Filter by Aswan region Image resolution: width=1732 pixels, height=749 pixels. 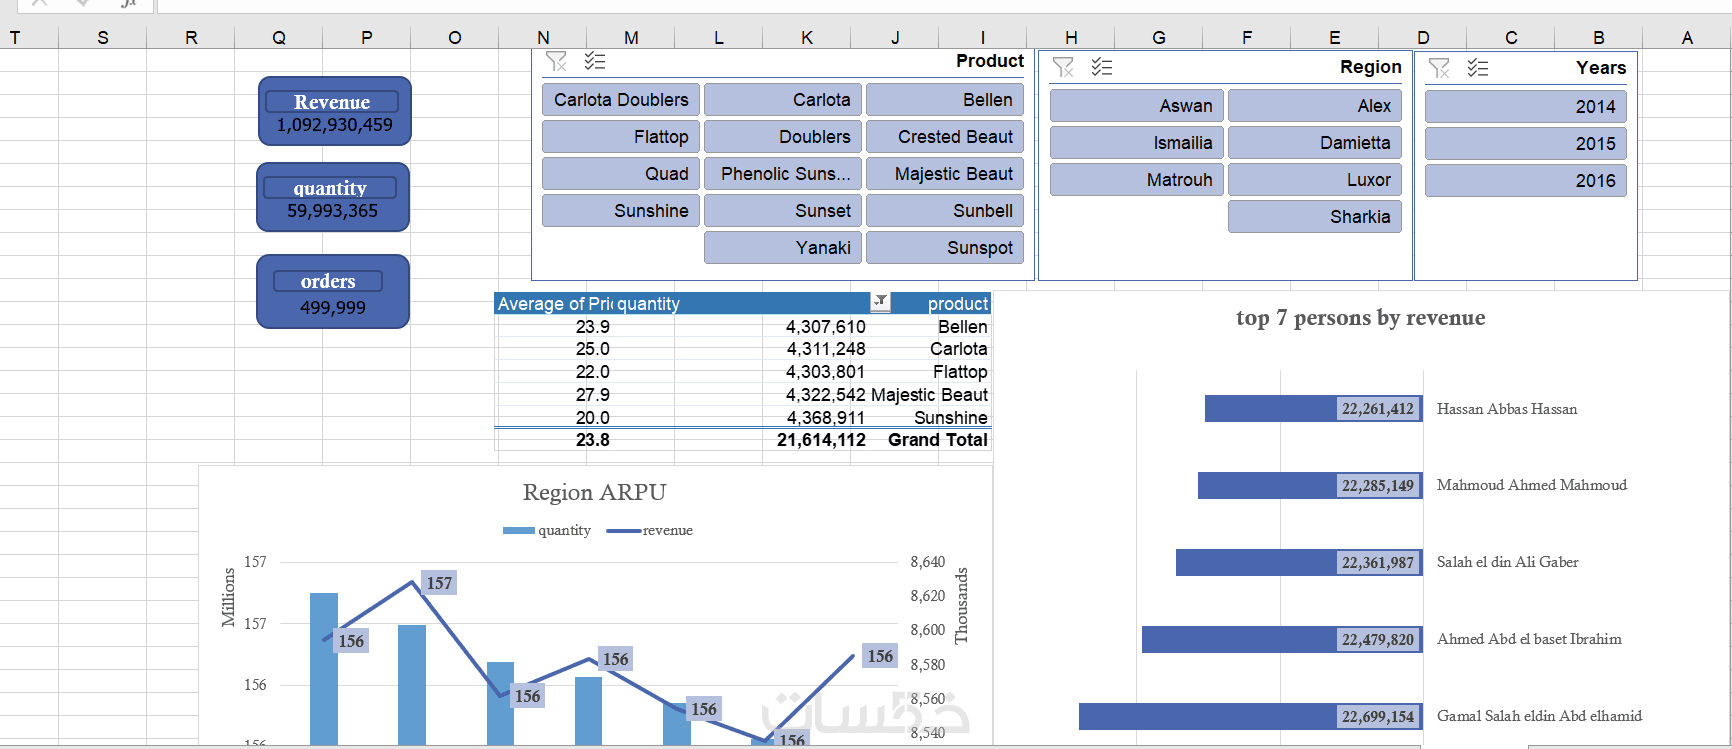[1137, 106]
